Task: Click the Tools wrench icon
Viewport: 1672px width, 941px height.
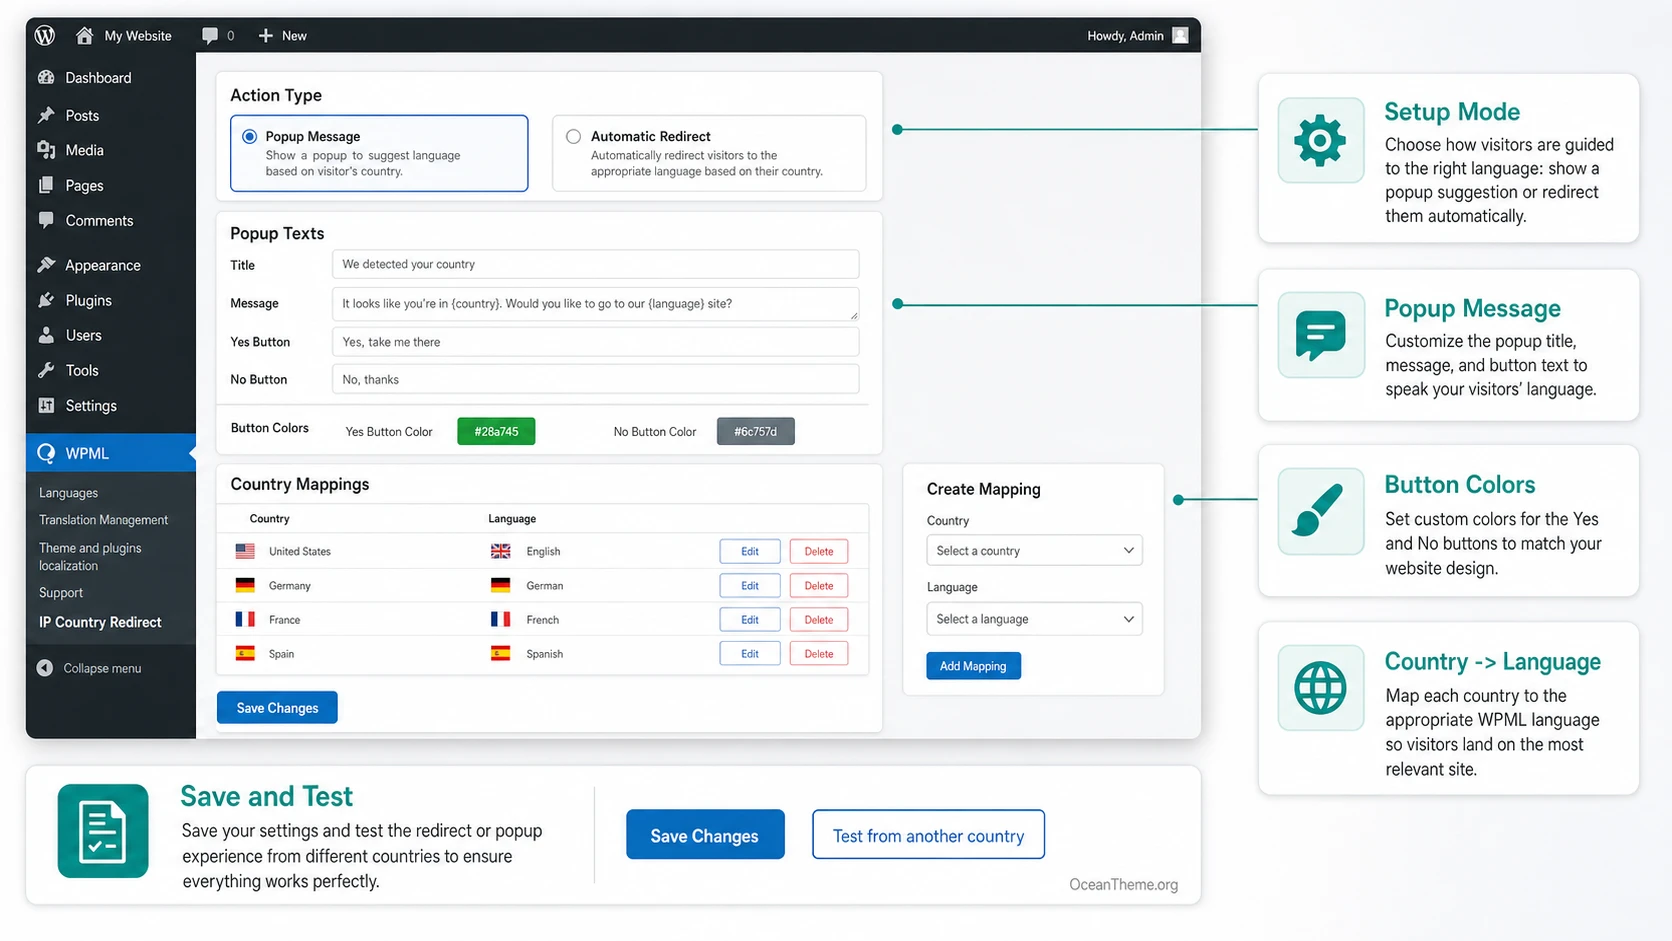Action: 46,370
